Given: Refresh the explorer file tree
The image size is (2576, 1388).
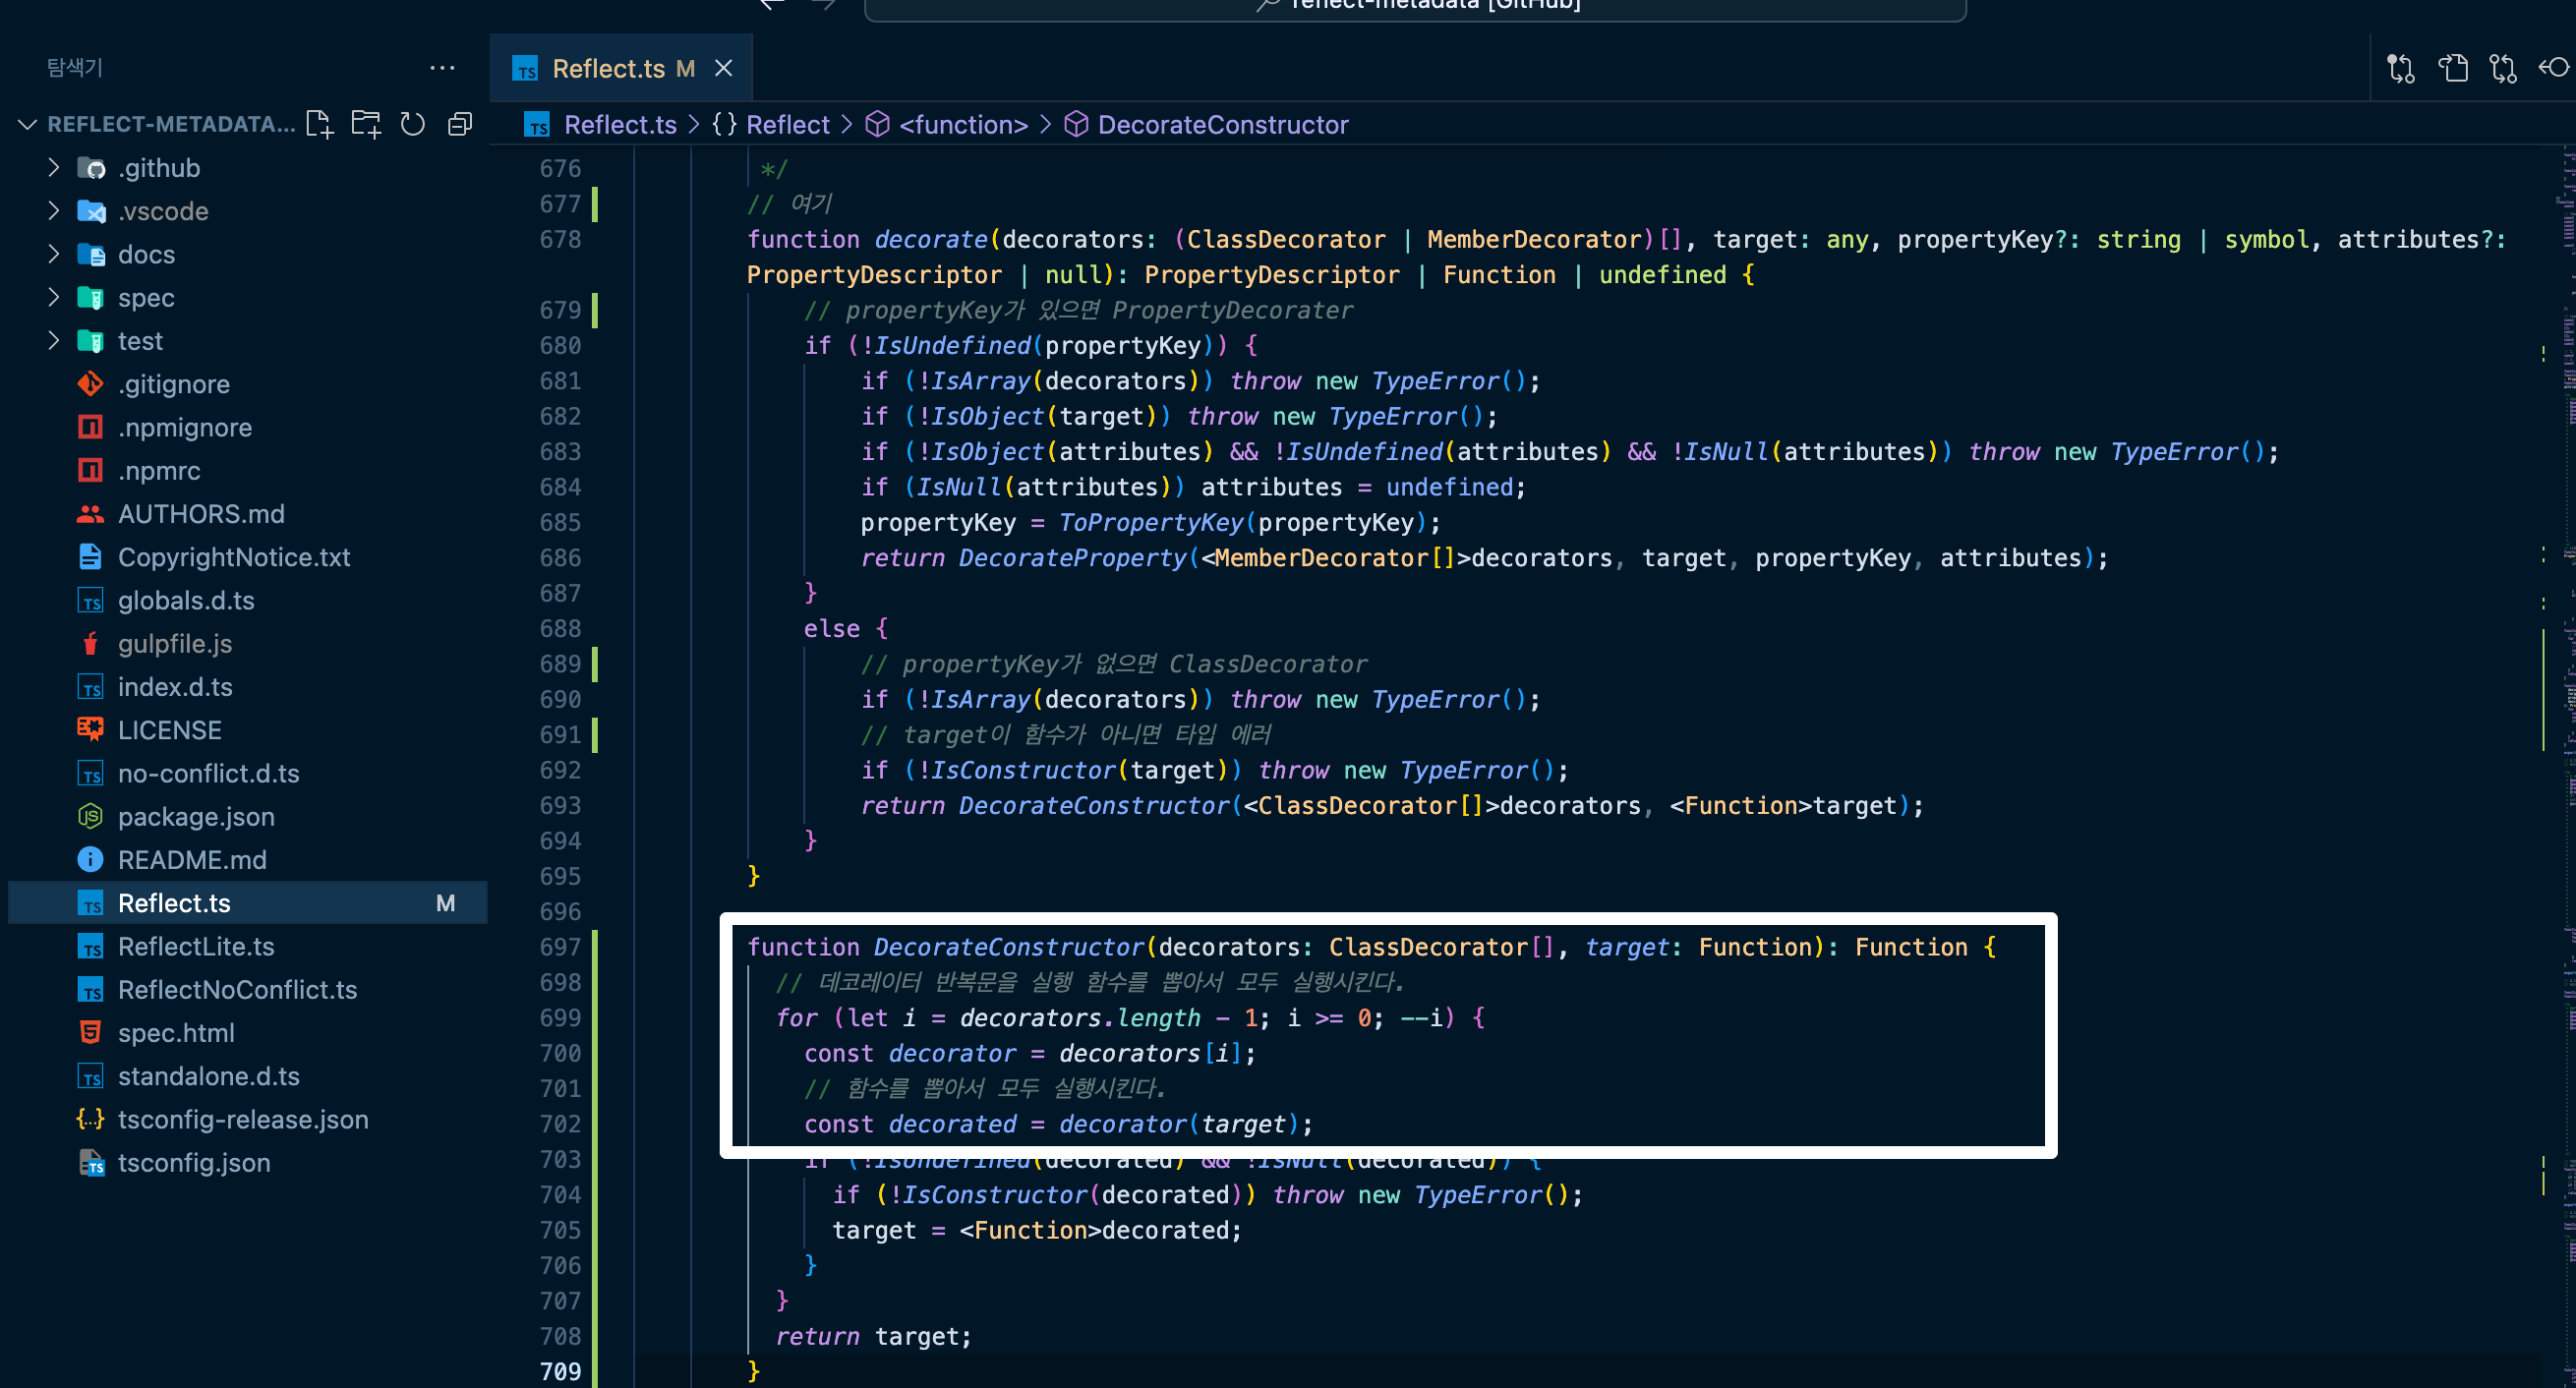Looking at the screenshot, I should (x=413, y=124).
